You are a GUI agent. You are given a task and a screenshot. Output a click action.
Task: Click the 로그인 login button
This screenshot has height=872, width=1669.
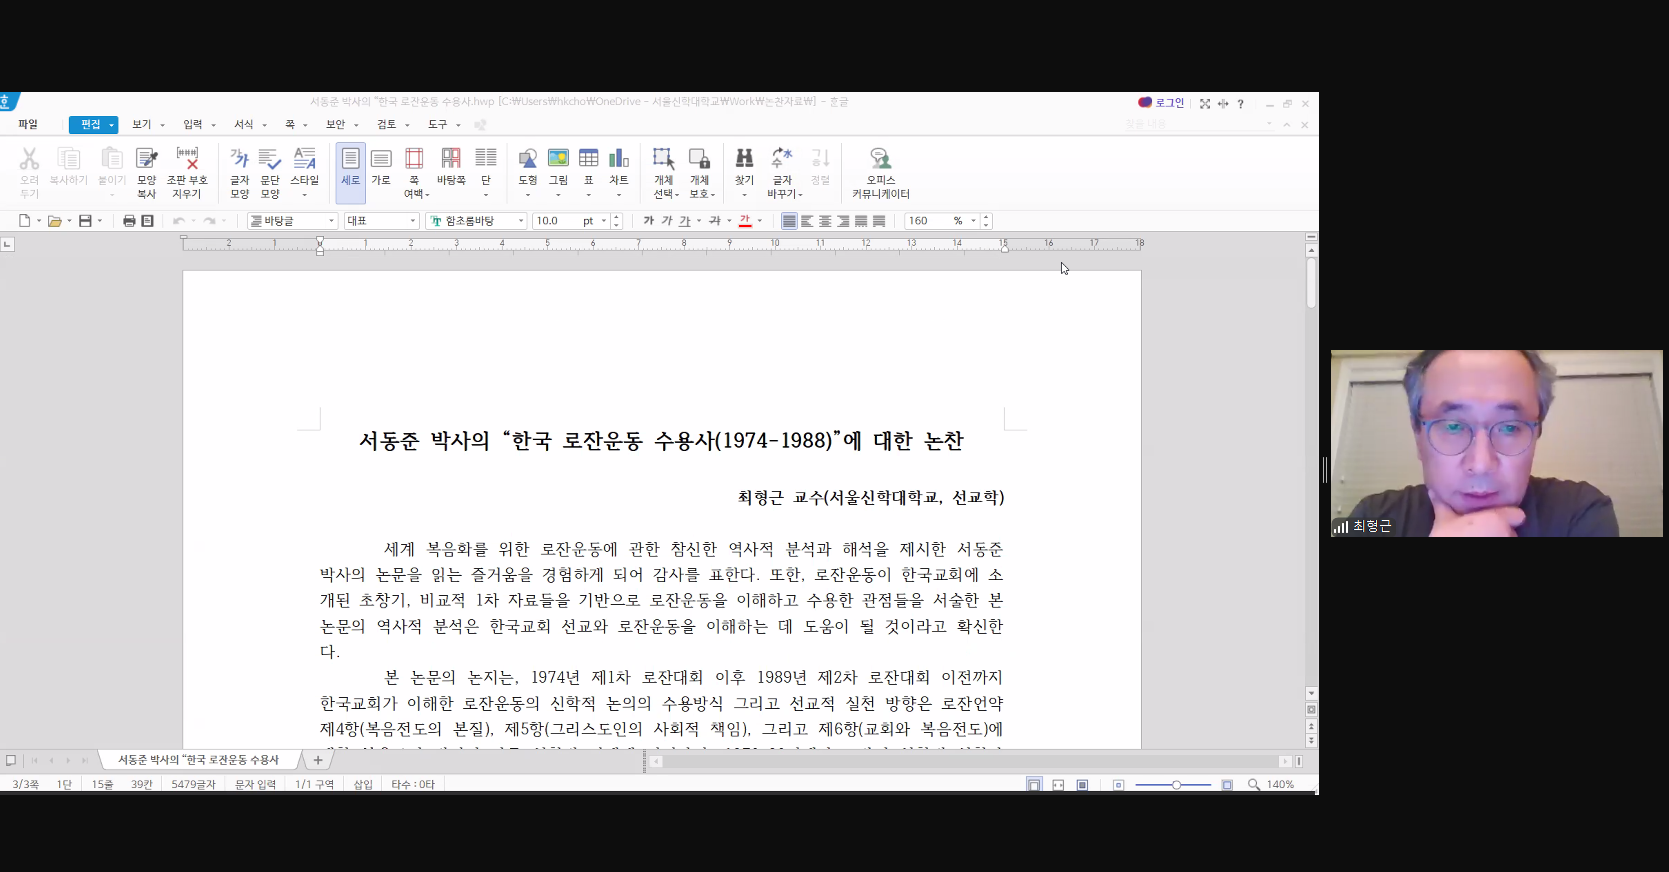pyautogui.click(x=1161, y=103)
